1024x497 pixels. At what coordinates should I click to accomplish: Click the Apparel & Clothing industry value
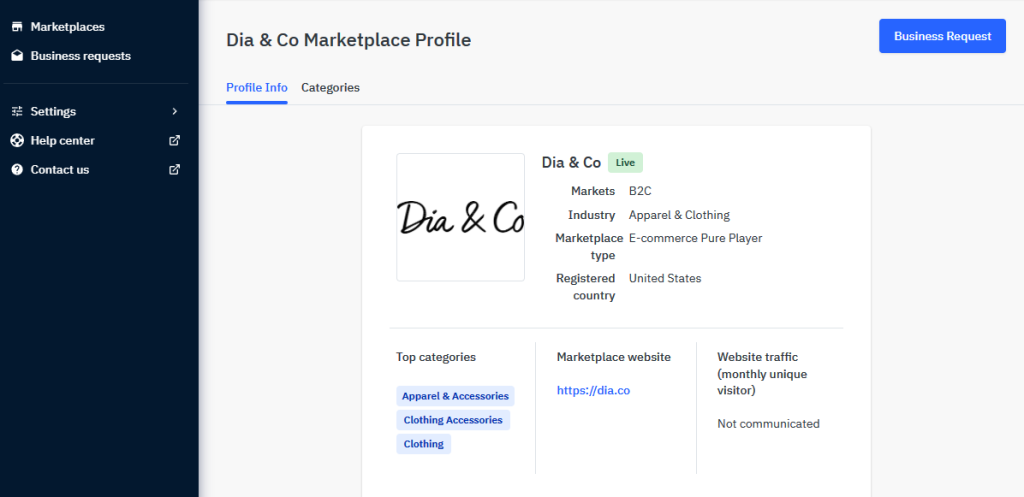(679, 215)
